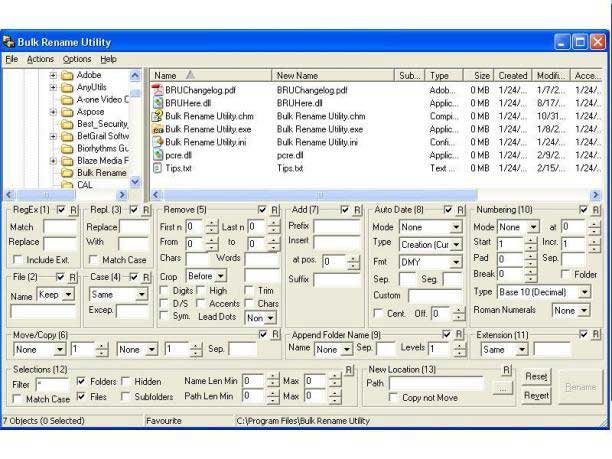Uncheck Folders in Selections
The height and width of the screenshot is (459, 612).
click(81, 381)
